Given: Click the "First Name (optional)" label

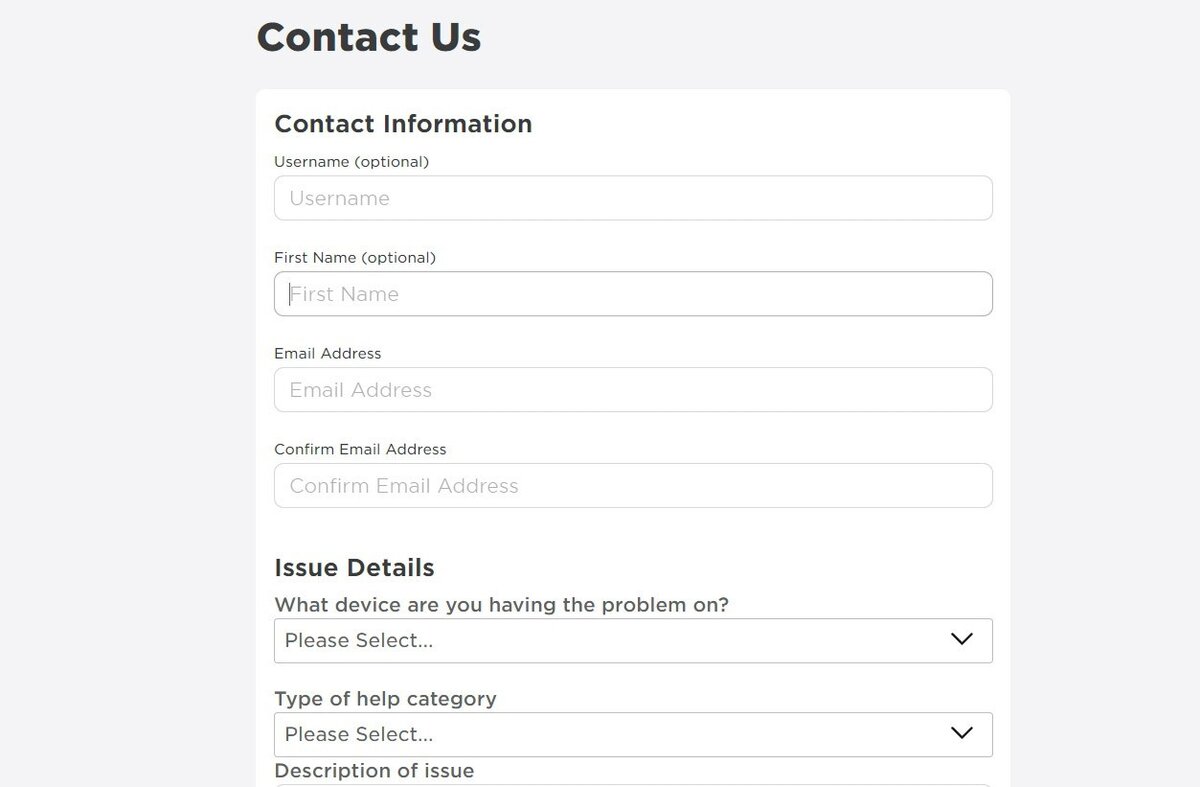Looking at the screenshot, I should click(355, 258).
